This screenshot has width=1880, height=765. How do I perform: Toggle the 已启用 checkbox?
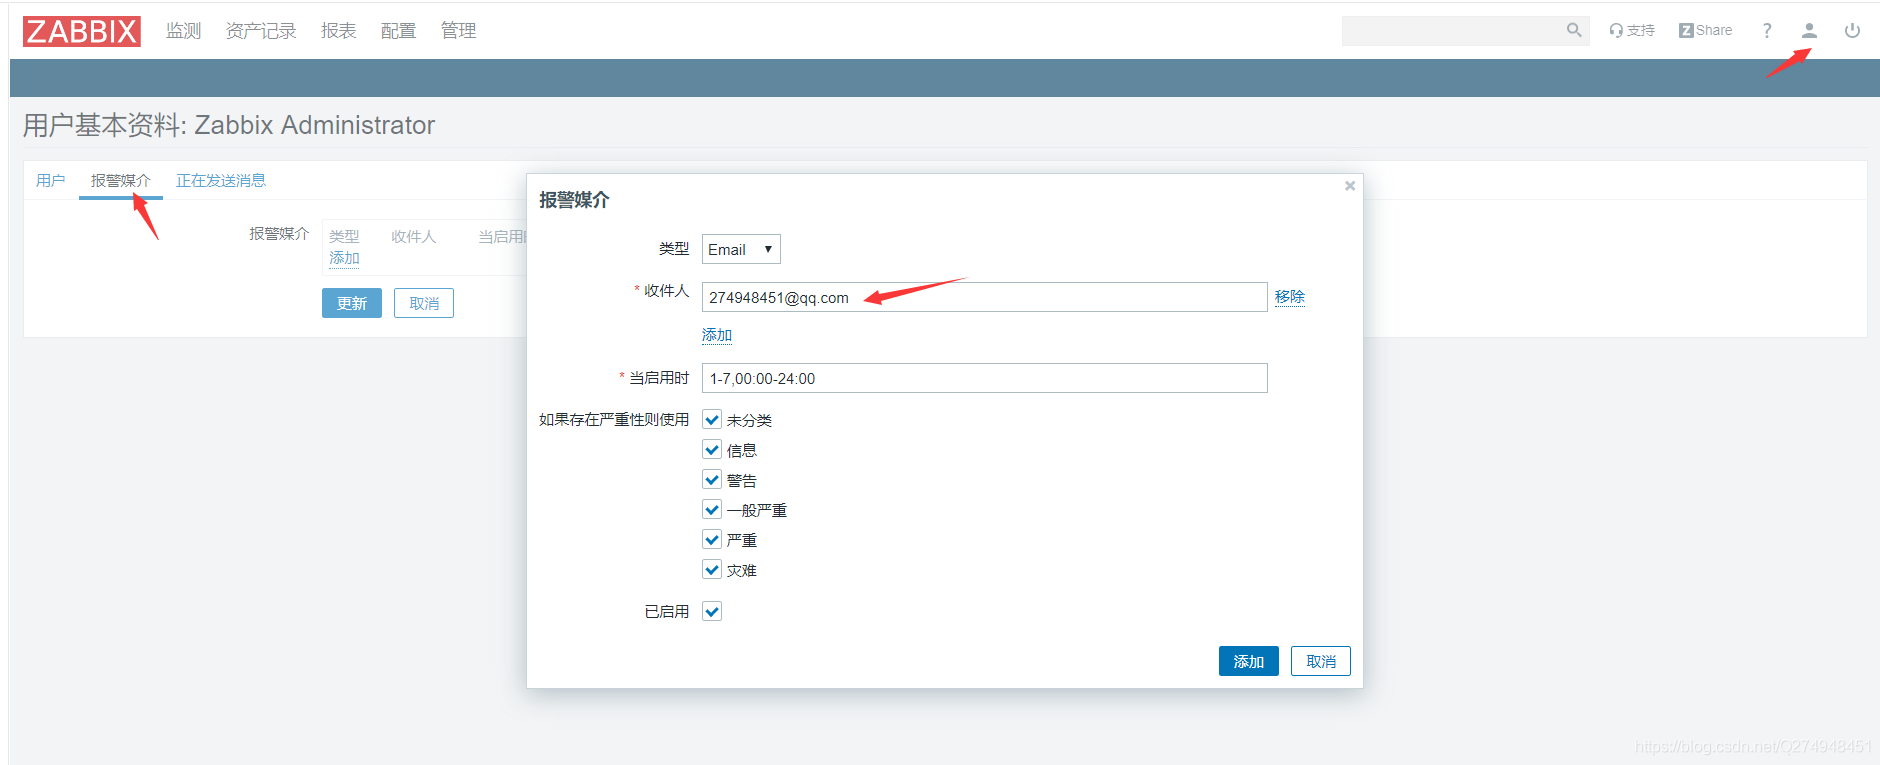712,611
